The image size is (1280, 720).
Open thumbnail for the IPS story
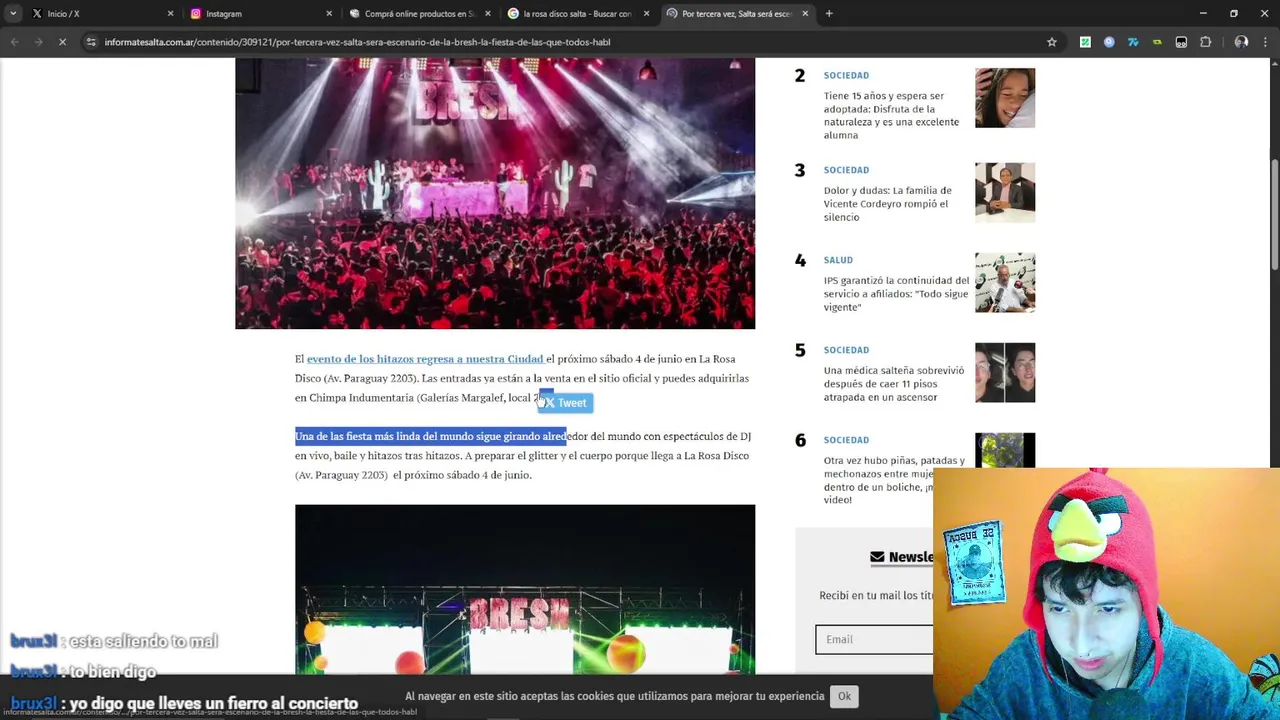point(1005,283)
